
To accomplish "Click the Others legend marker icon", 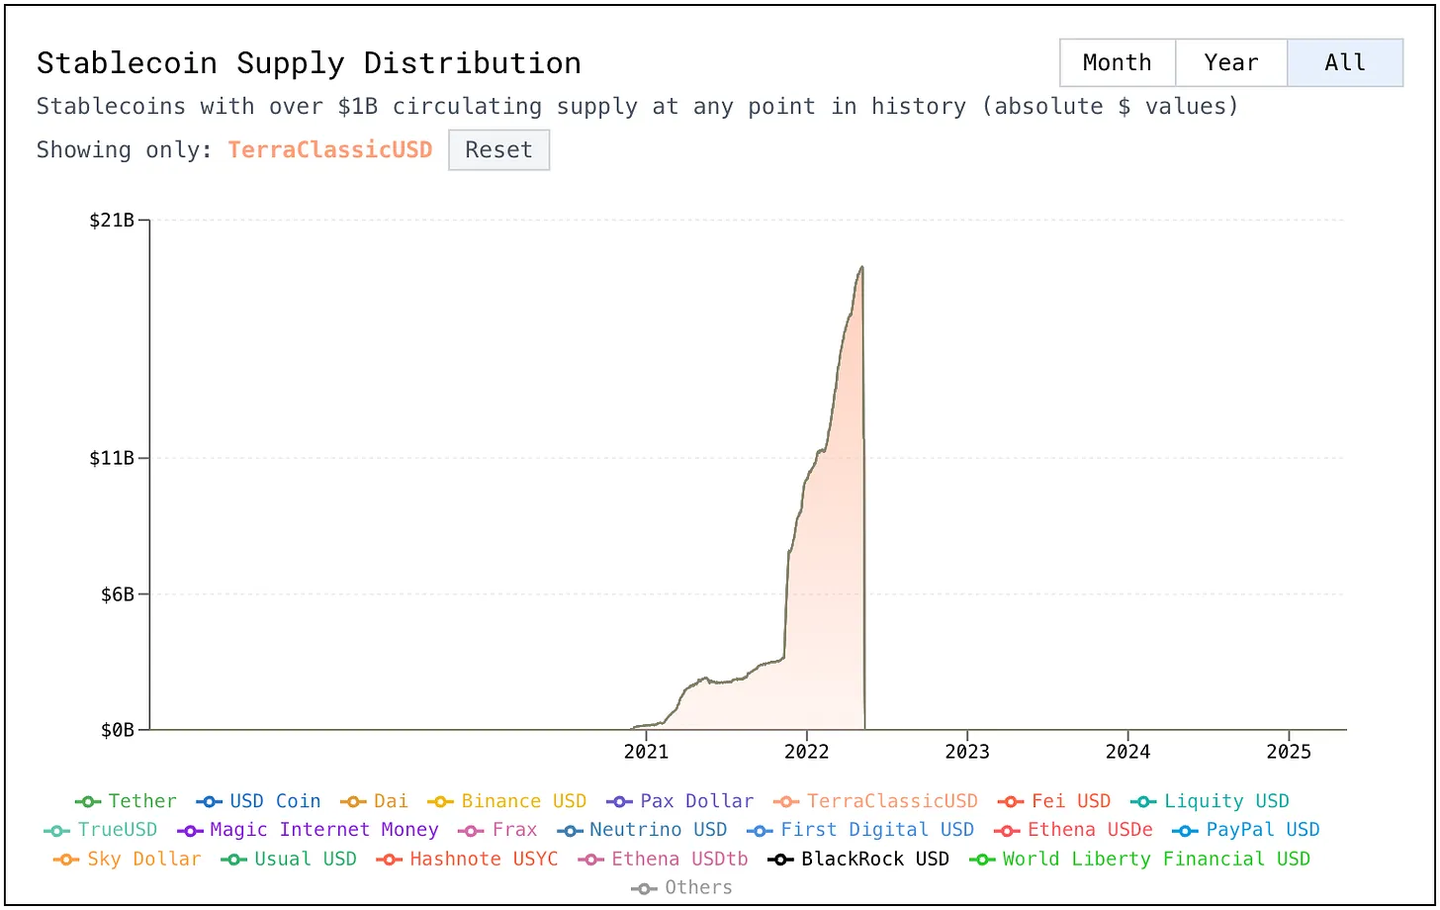I will (x=645, y=888).
